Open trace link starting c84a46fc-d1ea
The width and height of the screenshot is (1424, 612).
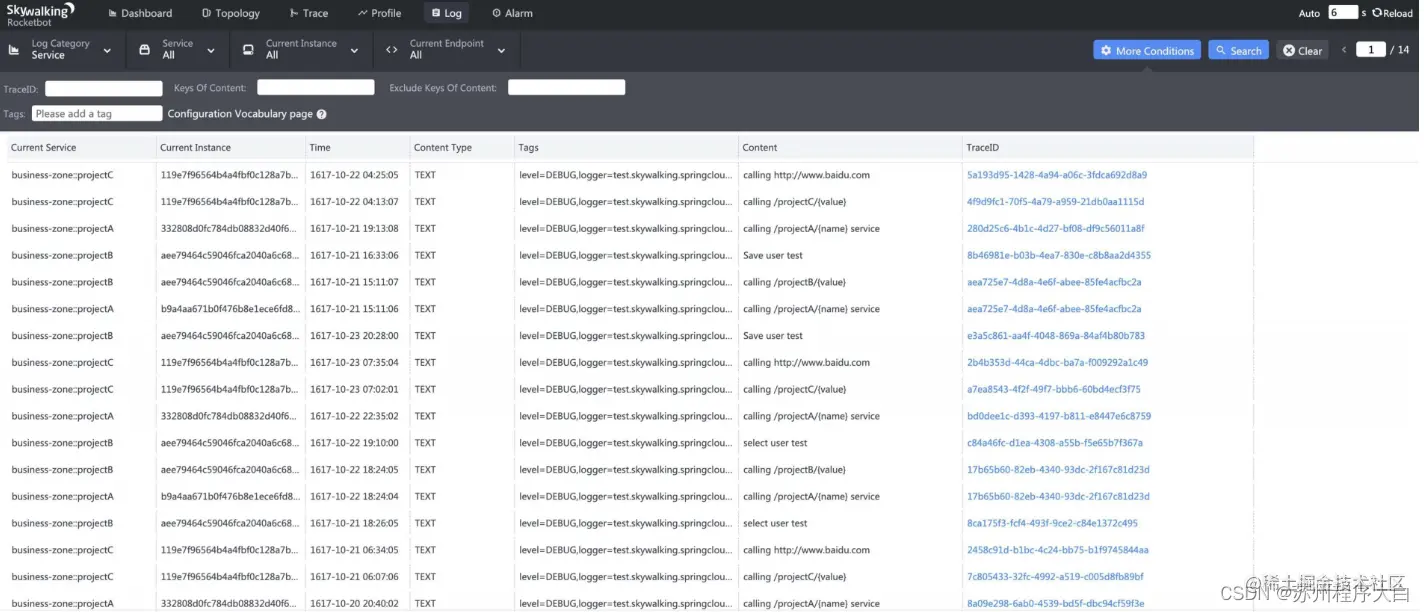(x=1055, y=443)
